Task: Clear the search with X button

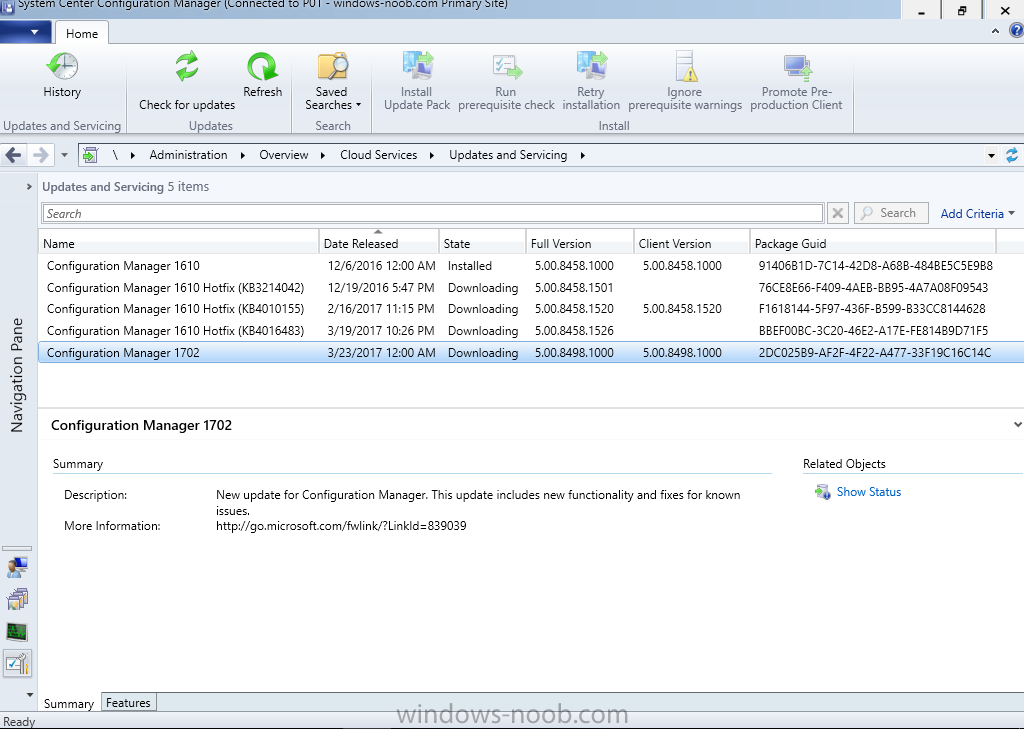Action: pyautogui.click(x=838, y=213)
